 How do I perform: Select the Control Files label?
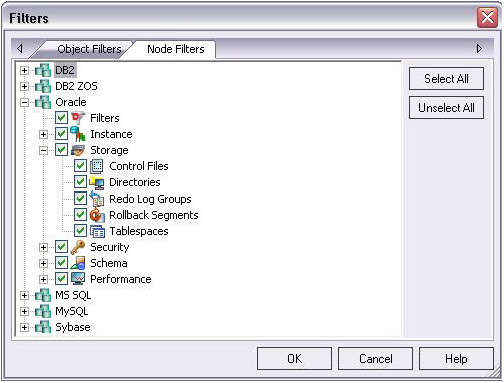tap(139, 166)
